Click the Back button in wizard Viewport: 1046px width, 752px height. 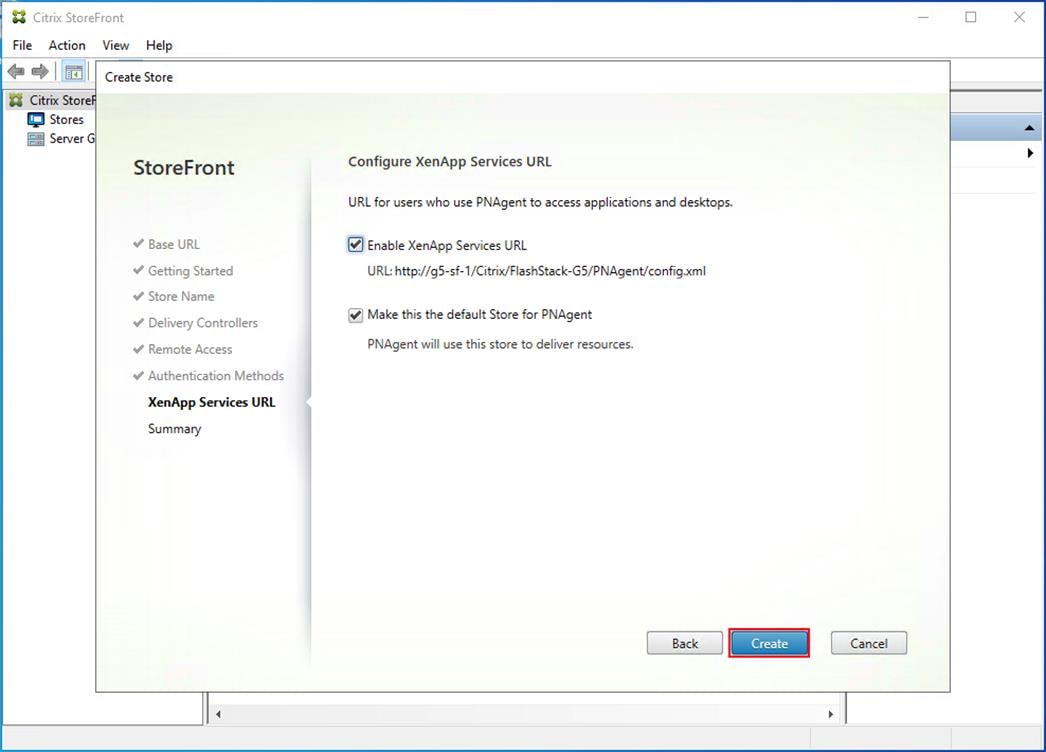point(684,643)
